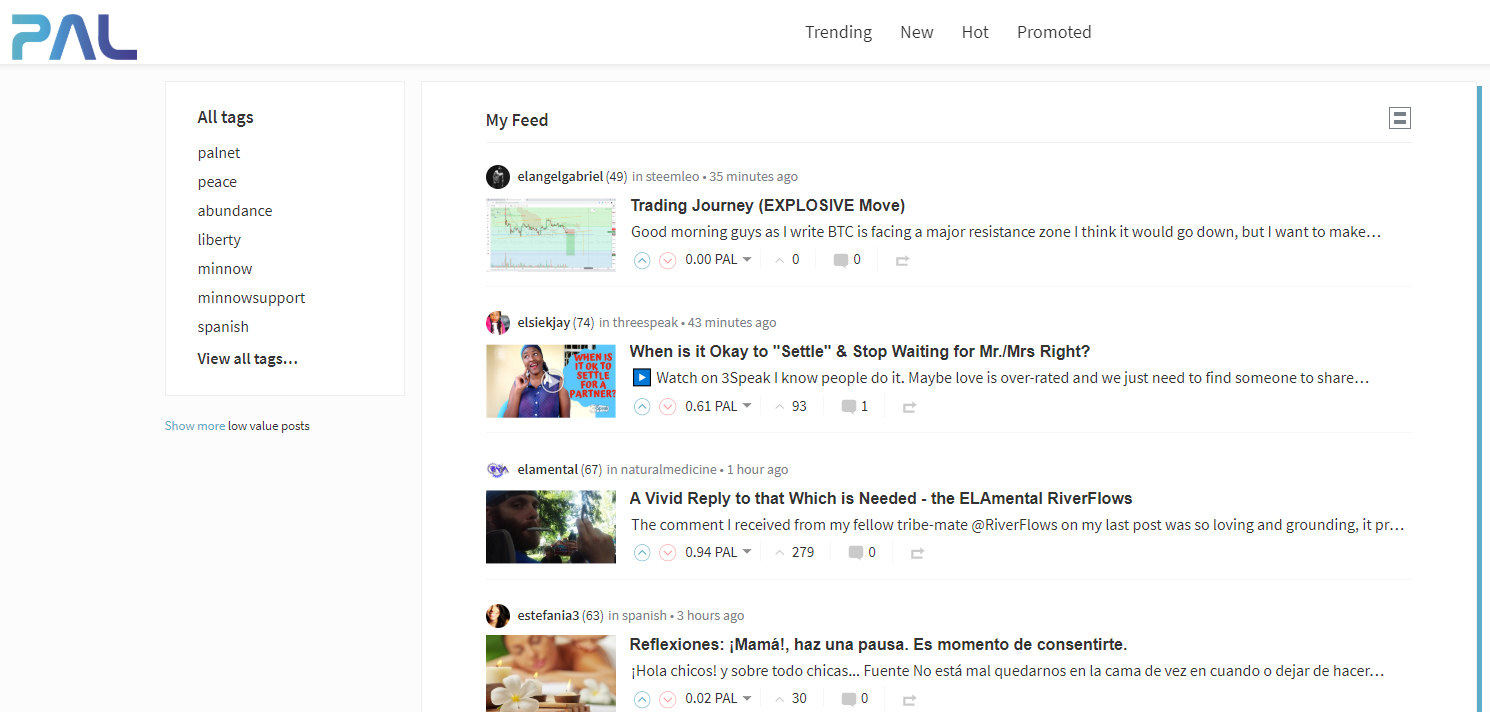Select the peace tag
1490x712 pixels.
tap(217, 182)
